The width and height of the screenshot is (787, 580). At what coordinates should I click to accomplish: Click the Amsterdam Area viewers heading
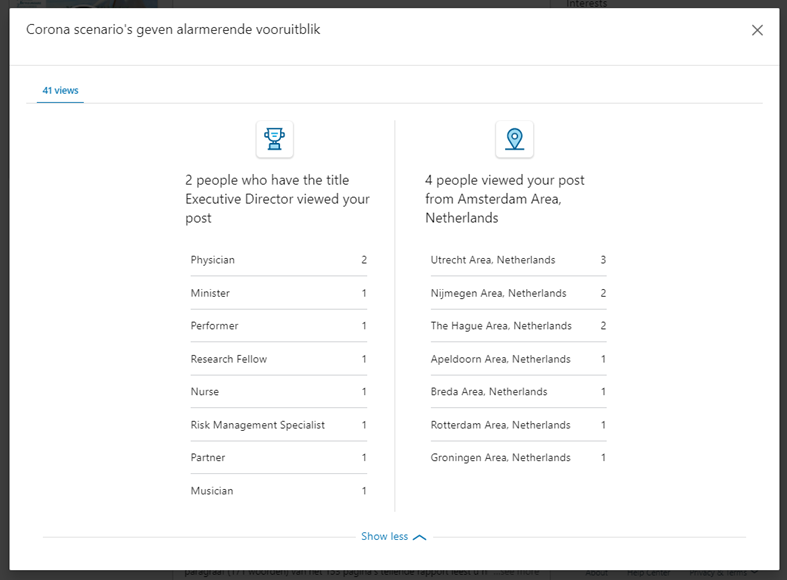click(504, 199)
